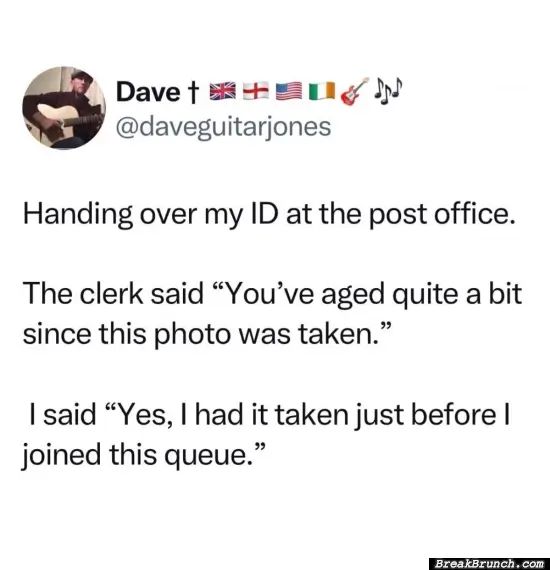The height and width of the screenshot is (570, 550).
Task: Click the word aged in the clerk's quote
Action: [x=353, y=296]
